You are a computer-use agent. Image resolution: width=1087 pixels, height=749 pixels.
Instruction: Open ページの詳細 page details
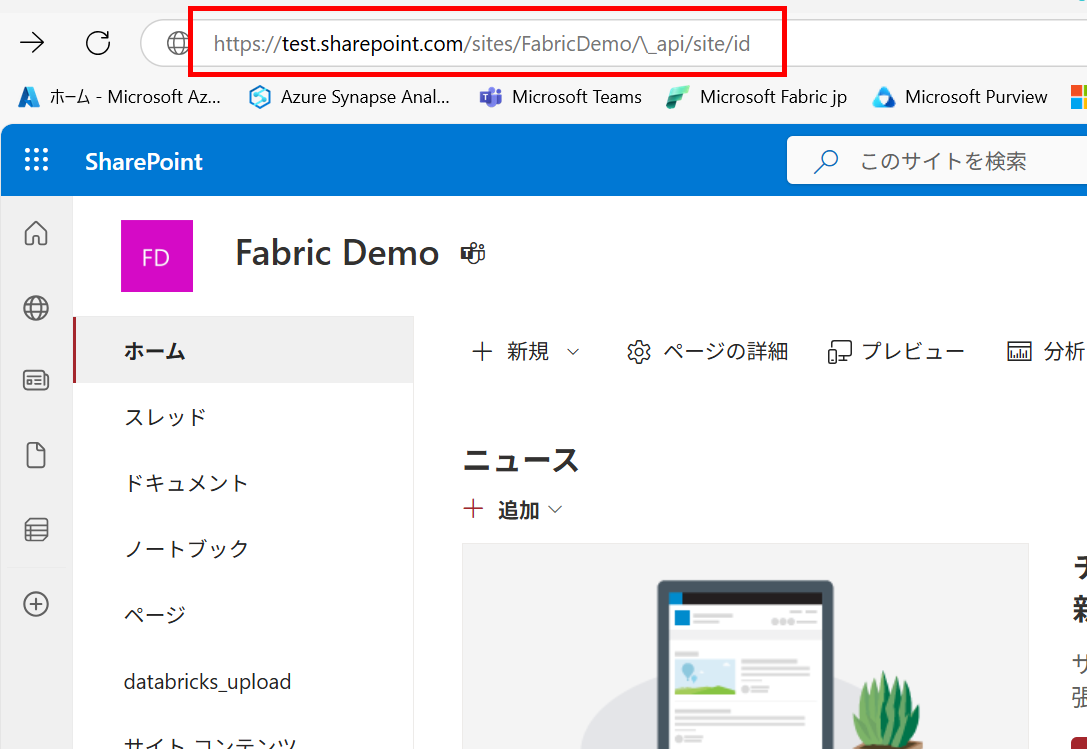707,352
